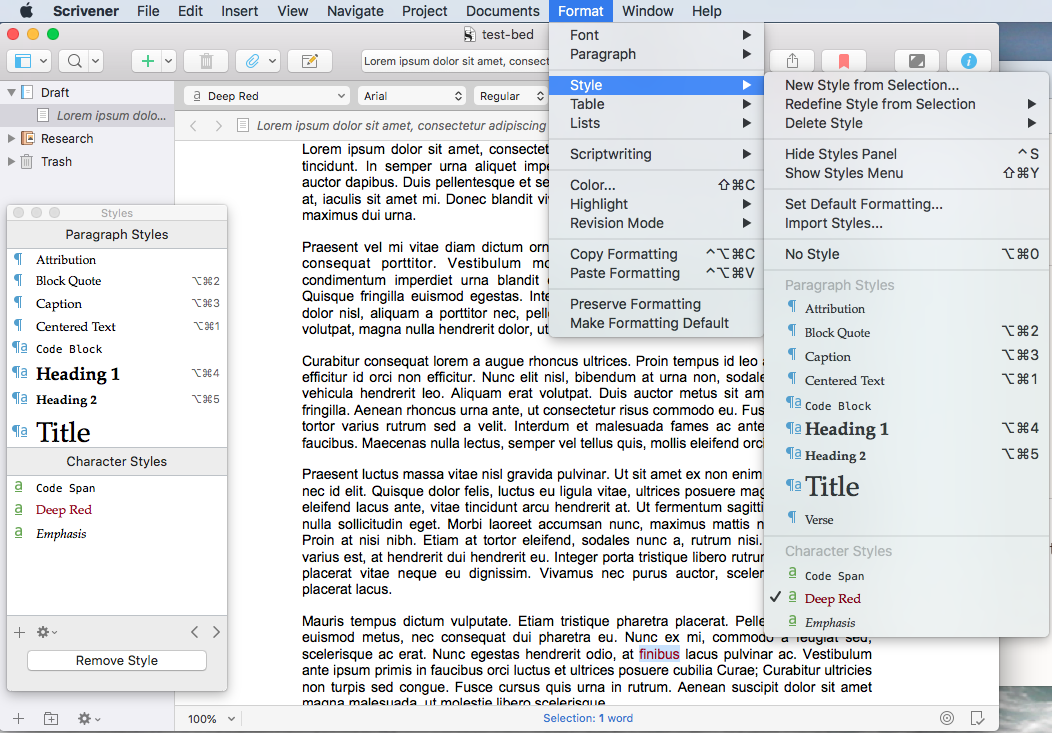The image size is (1052, 733).
Task: Click the quick reference edit note icon
Action: 309,61
